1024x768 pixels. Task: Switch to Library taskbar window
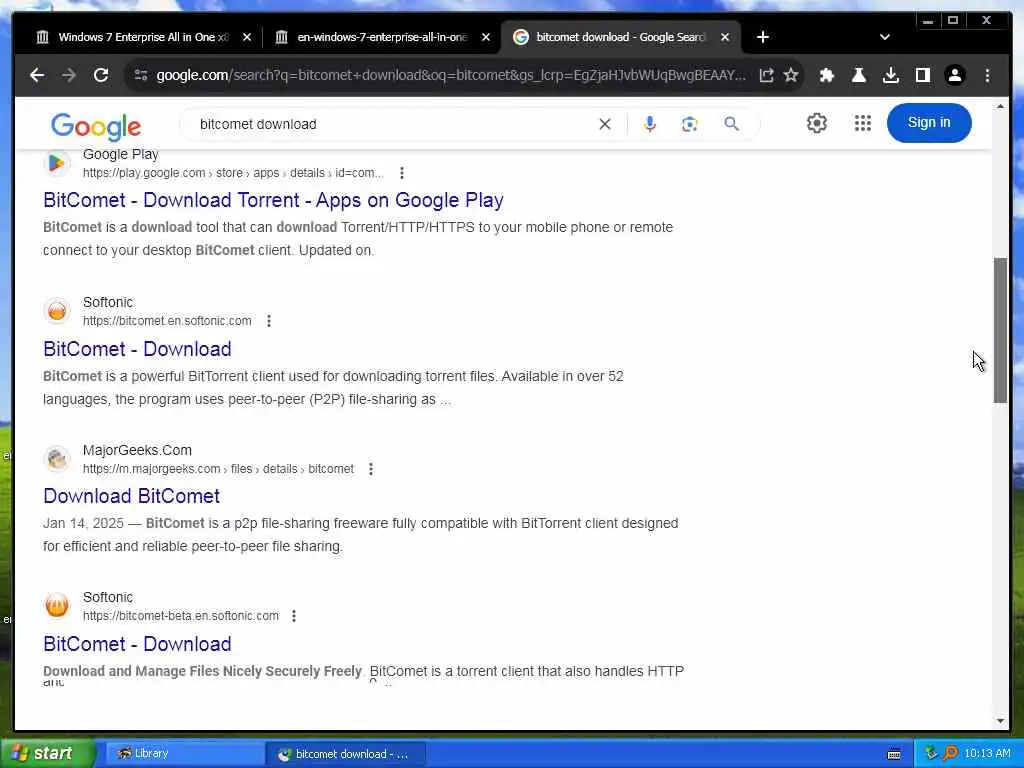click(x=183, y=754)
